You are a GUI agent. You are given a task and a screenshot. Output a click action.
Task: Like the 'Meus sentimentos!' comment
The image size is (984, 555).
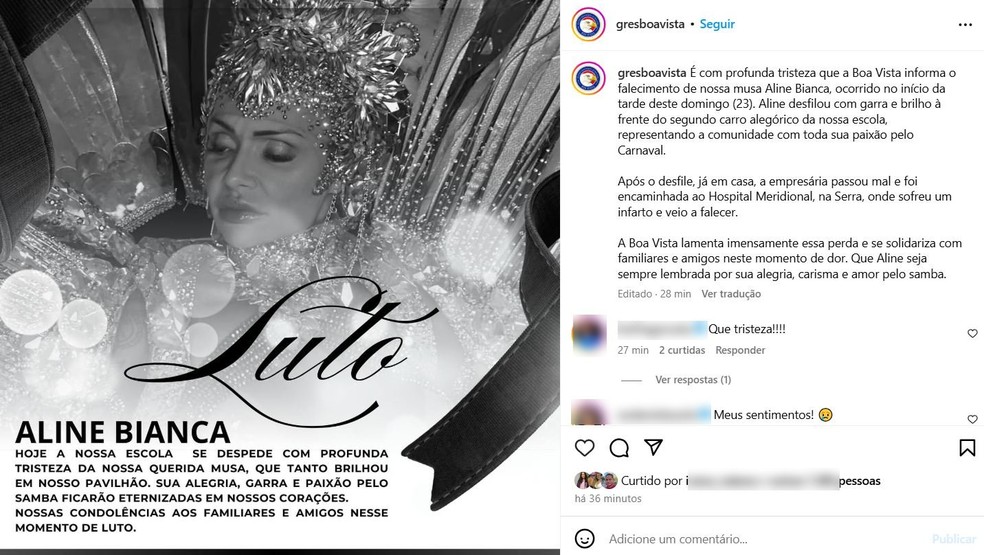[x=972, y=419]
